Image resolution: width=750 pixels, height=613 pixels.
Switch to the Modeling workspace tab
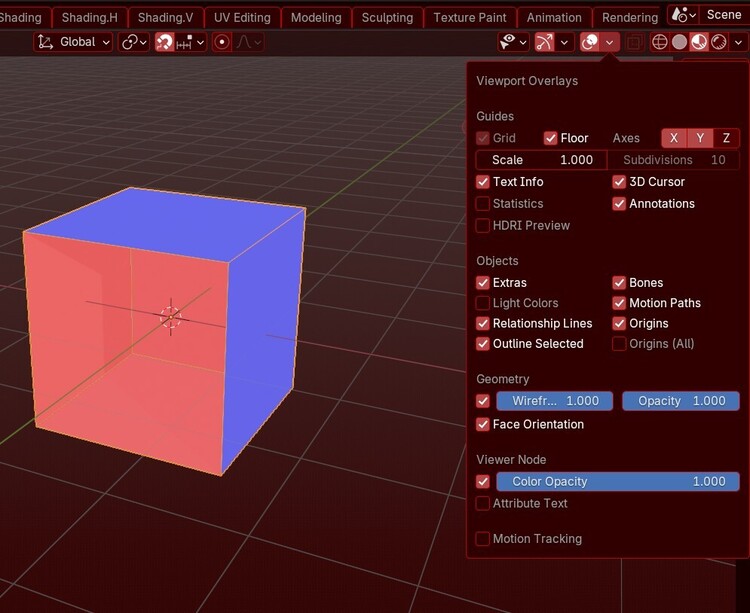(x=316, y=18)
